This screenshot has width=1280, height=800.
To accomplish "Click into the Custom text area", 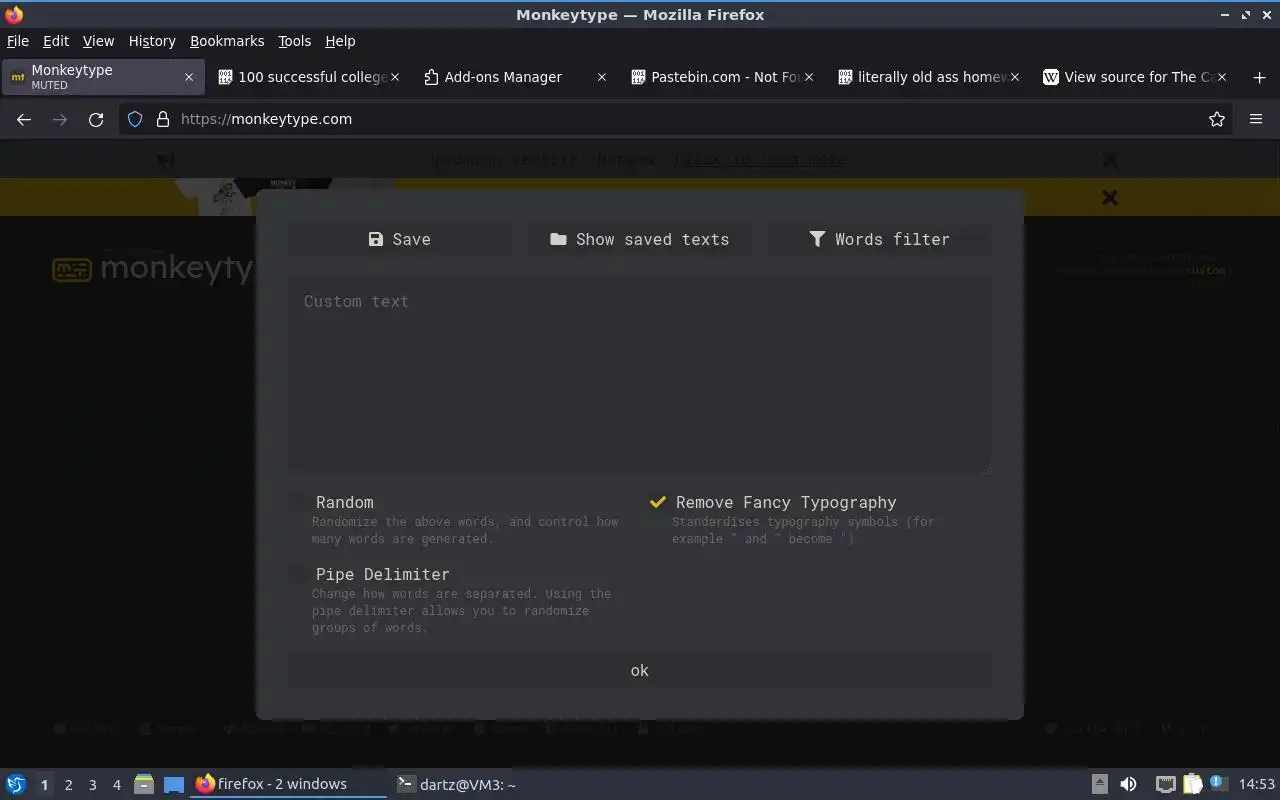I will (x=640, y=375).
